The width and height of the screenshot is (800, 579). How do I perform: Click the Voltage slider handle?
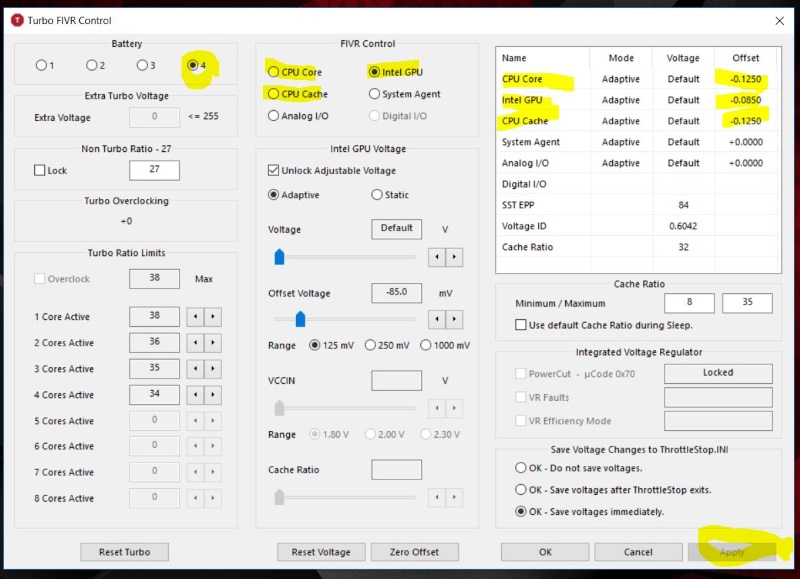tap(280, 257)
